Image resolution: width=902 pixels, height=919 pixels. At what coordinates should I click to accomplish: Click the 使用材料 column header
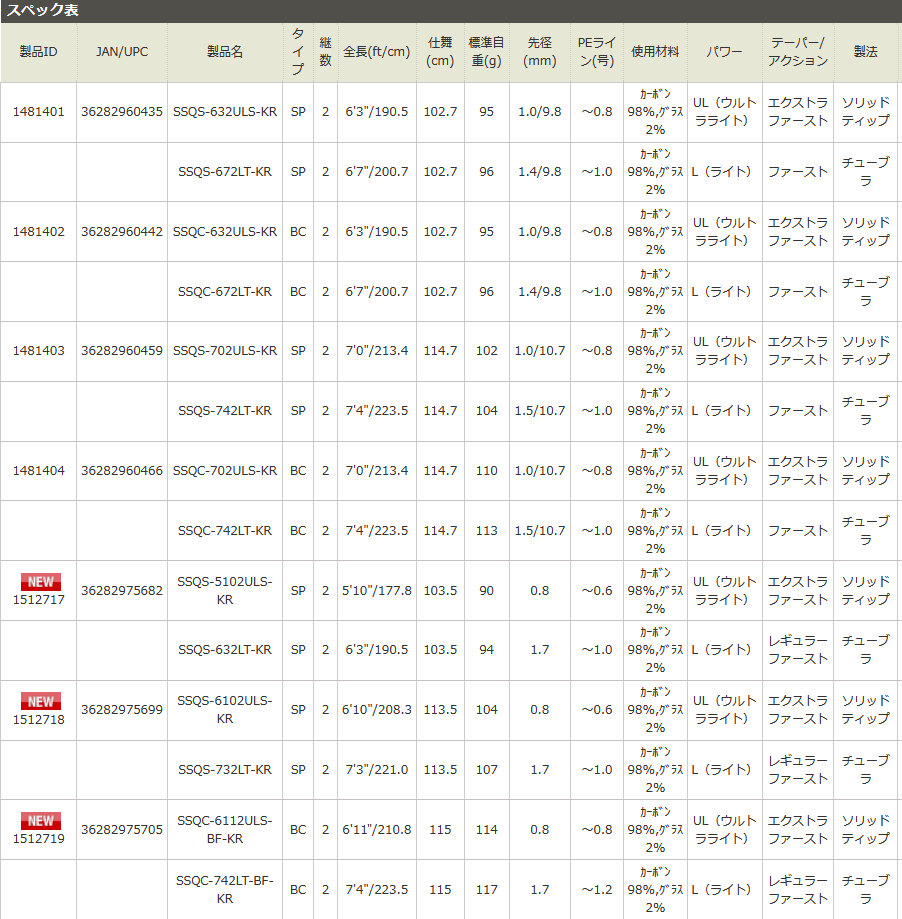coord(655,52)
